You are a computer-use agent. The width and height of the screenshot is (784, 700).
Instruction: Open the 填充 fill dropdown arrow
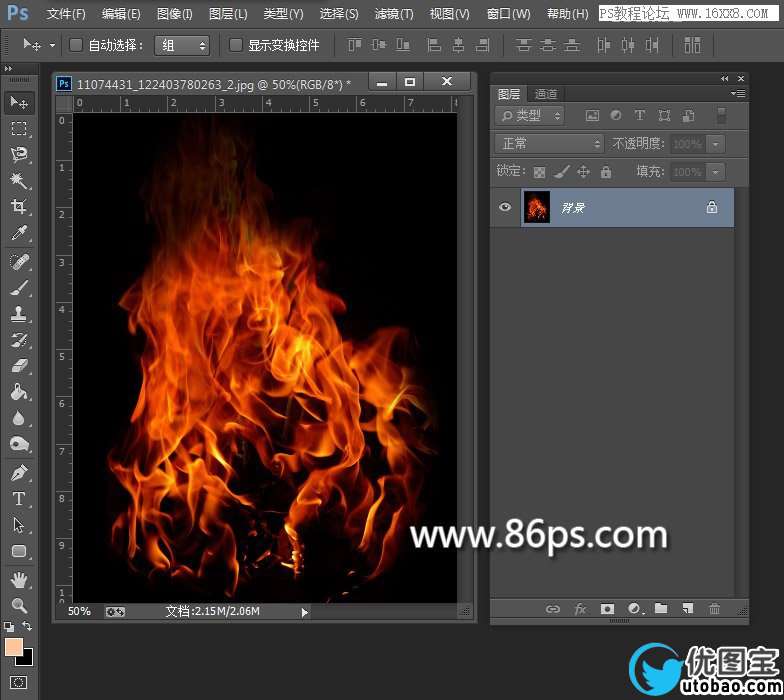[x=716, y=172]
